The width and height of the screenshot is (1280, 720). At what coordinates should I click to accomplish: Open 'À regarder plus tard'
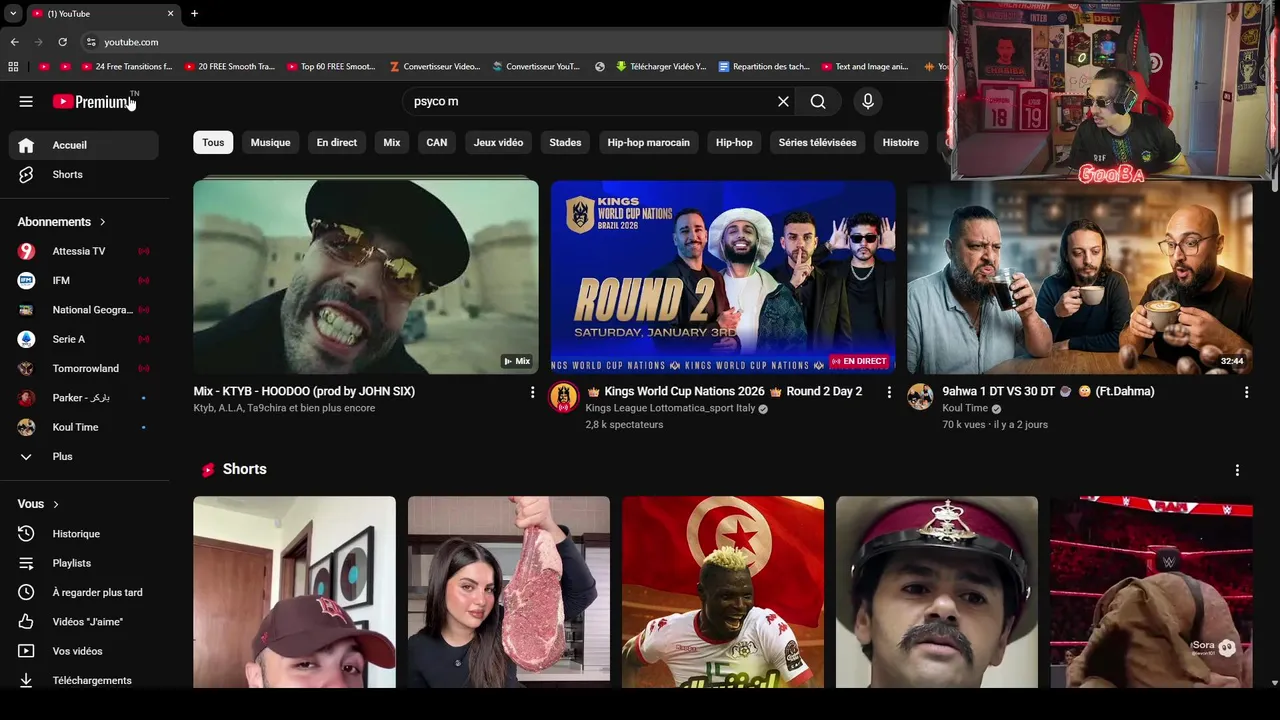pos(84,592)
